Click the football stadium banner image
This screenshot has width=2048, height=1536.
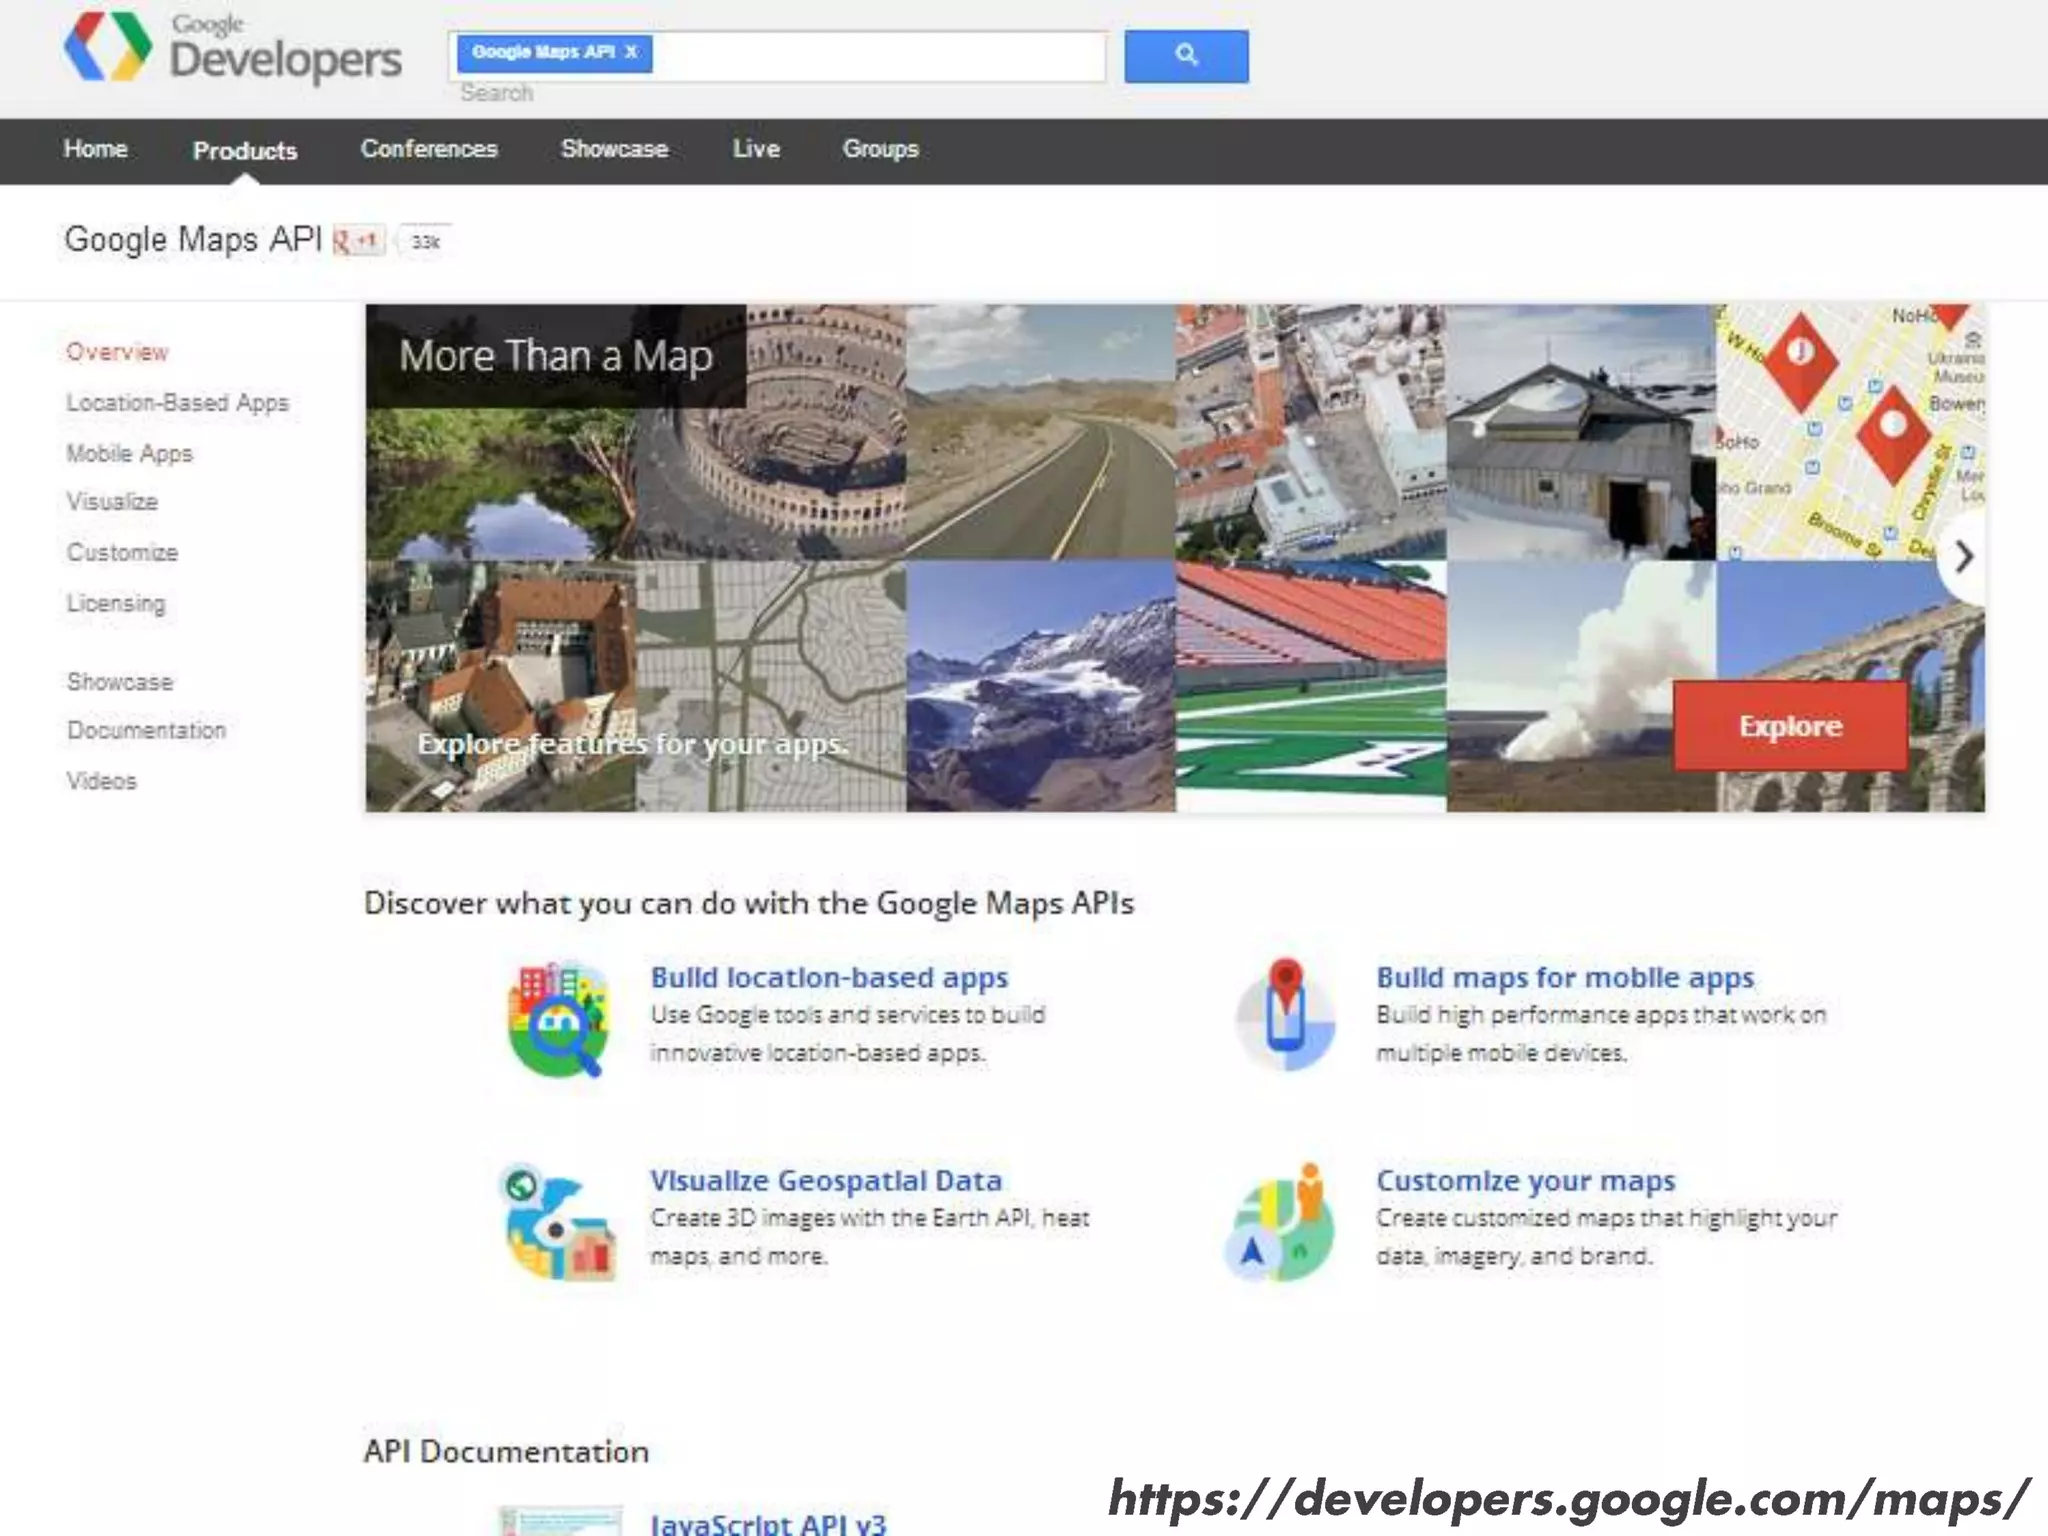1311,686
